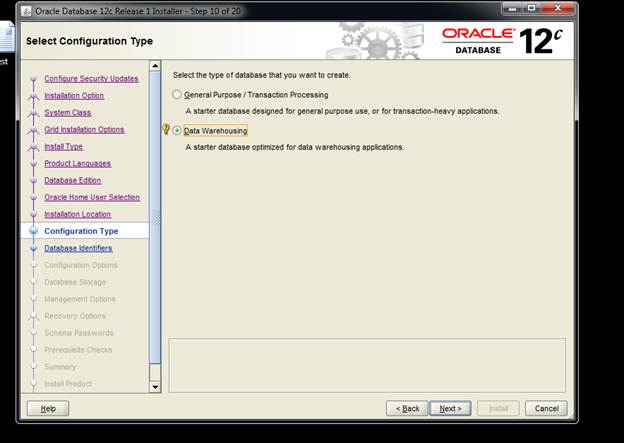This screenshot has width=624, height=443.
Task: Click the greyed Schema Passwords step text
Action: [x=79, y=333]
